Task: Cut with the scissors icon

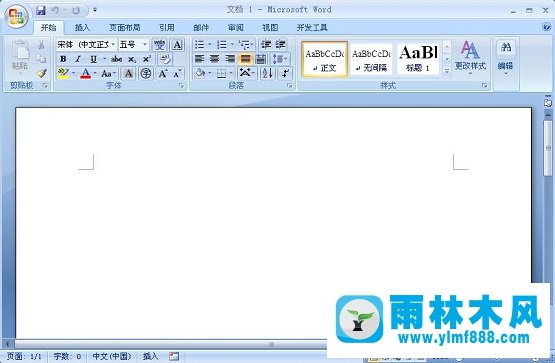Action: coord(41,45)
